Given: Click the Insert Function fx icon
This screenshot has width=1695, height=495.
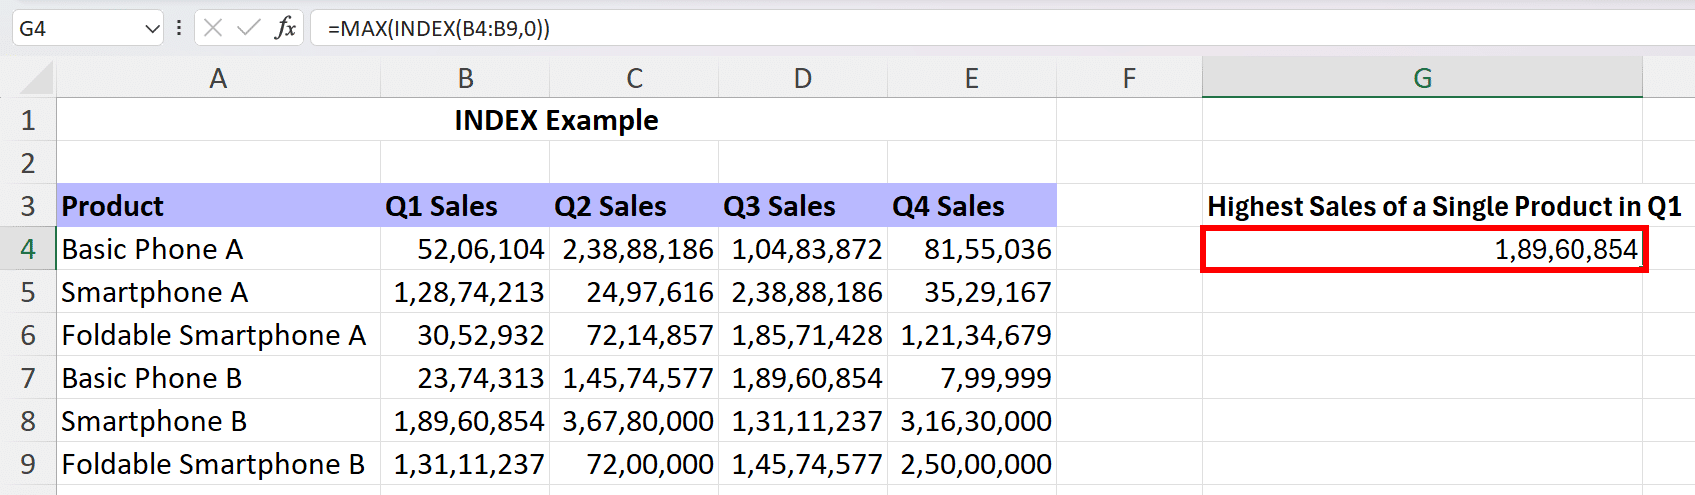Looking at the screenshot, I should click(x=285, y=28).
